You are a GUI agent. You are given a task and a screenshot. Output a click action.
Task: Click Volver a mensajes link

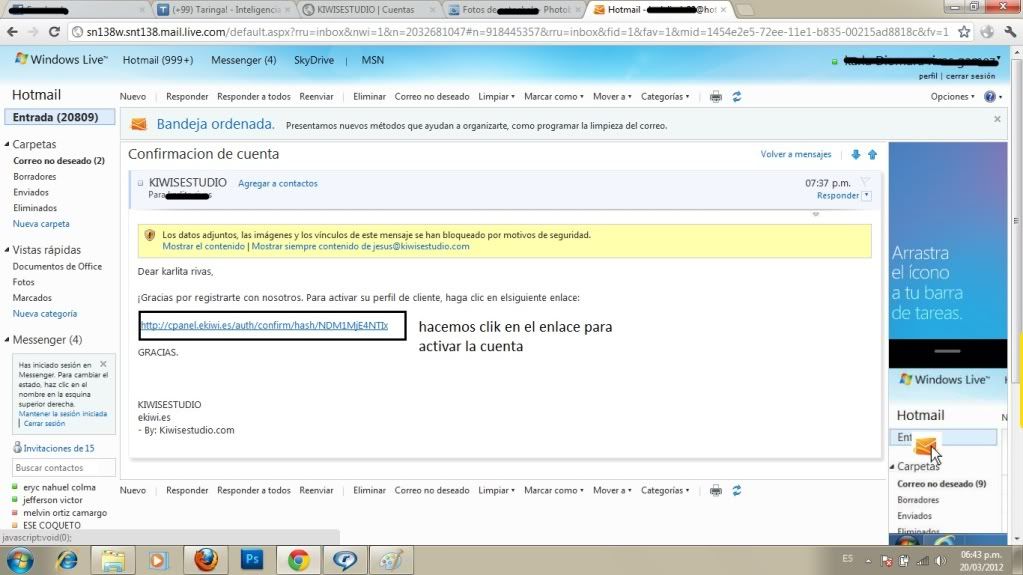796,155
